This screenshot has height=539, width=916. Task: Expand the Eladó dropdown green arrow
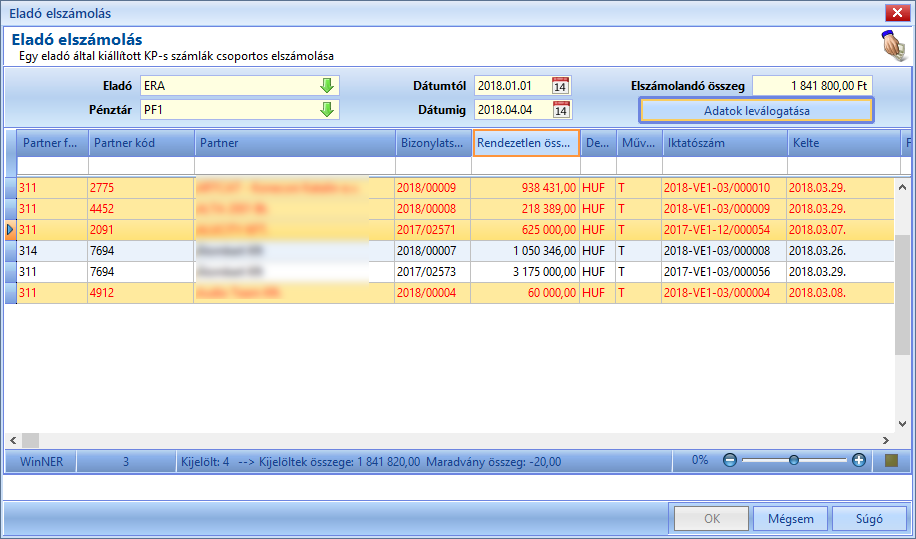[x=327, y=86]
